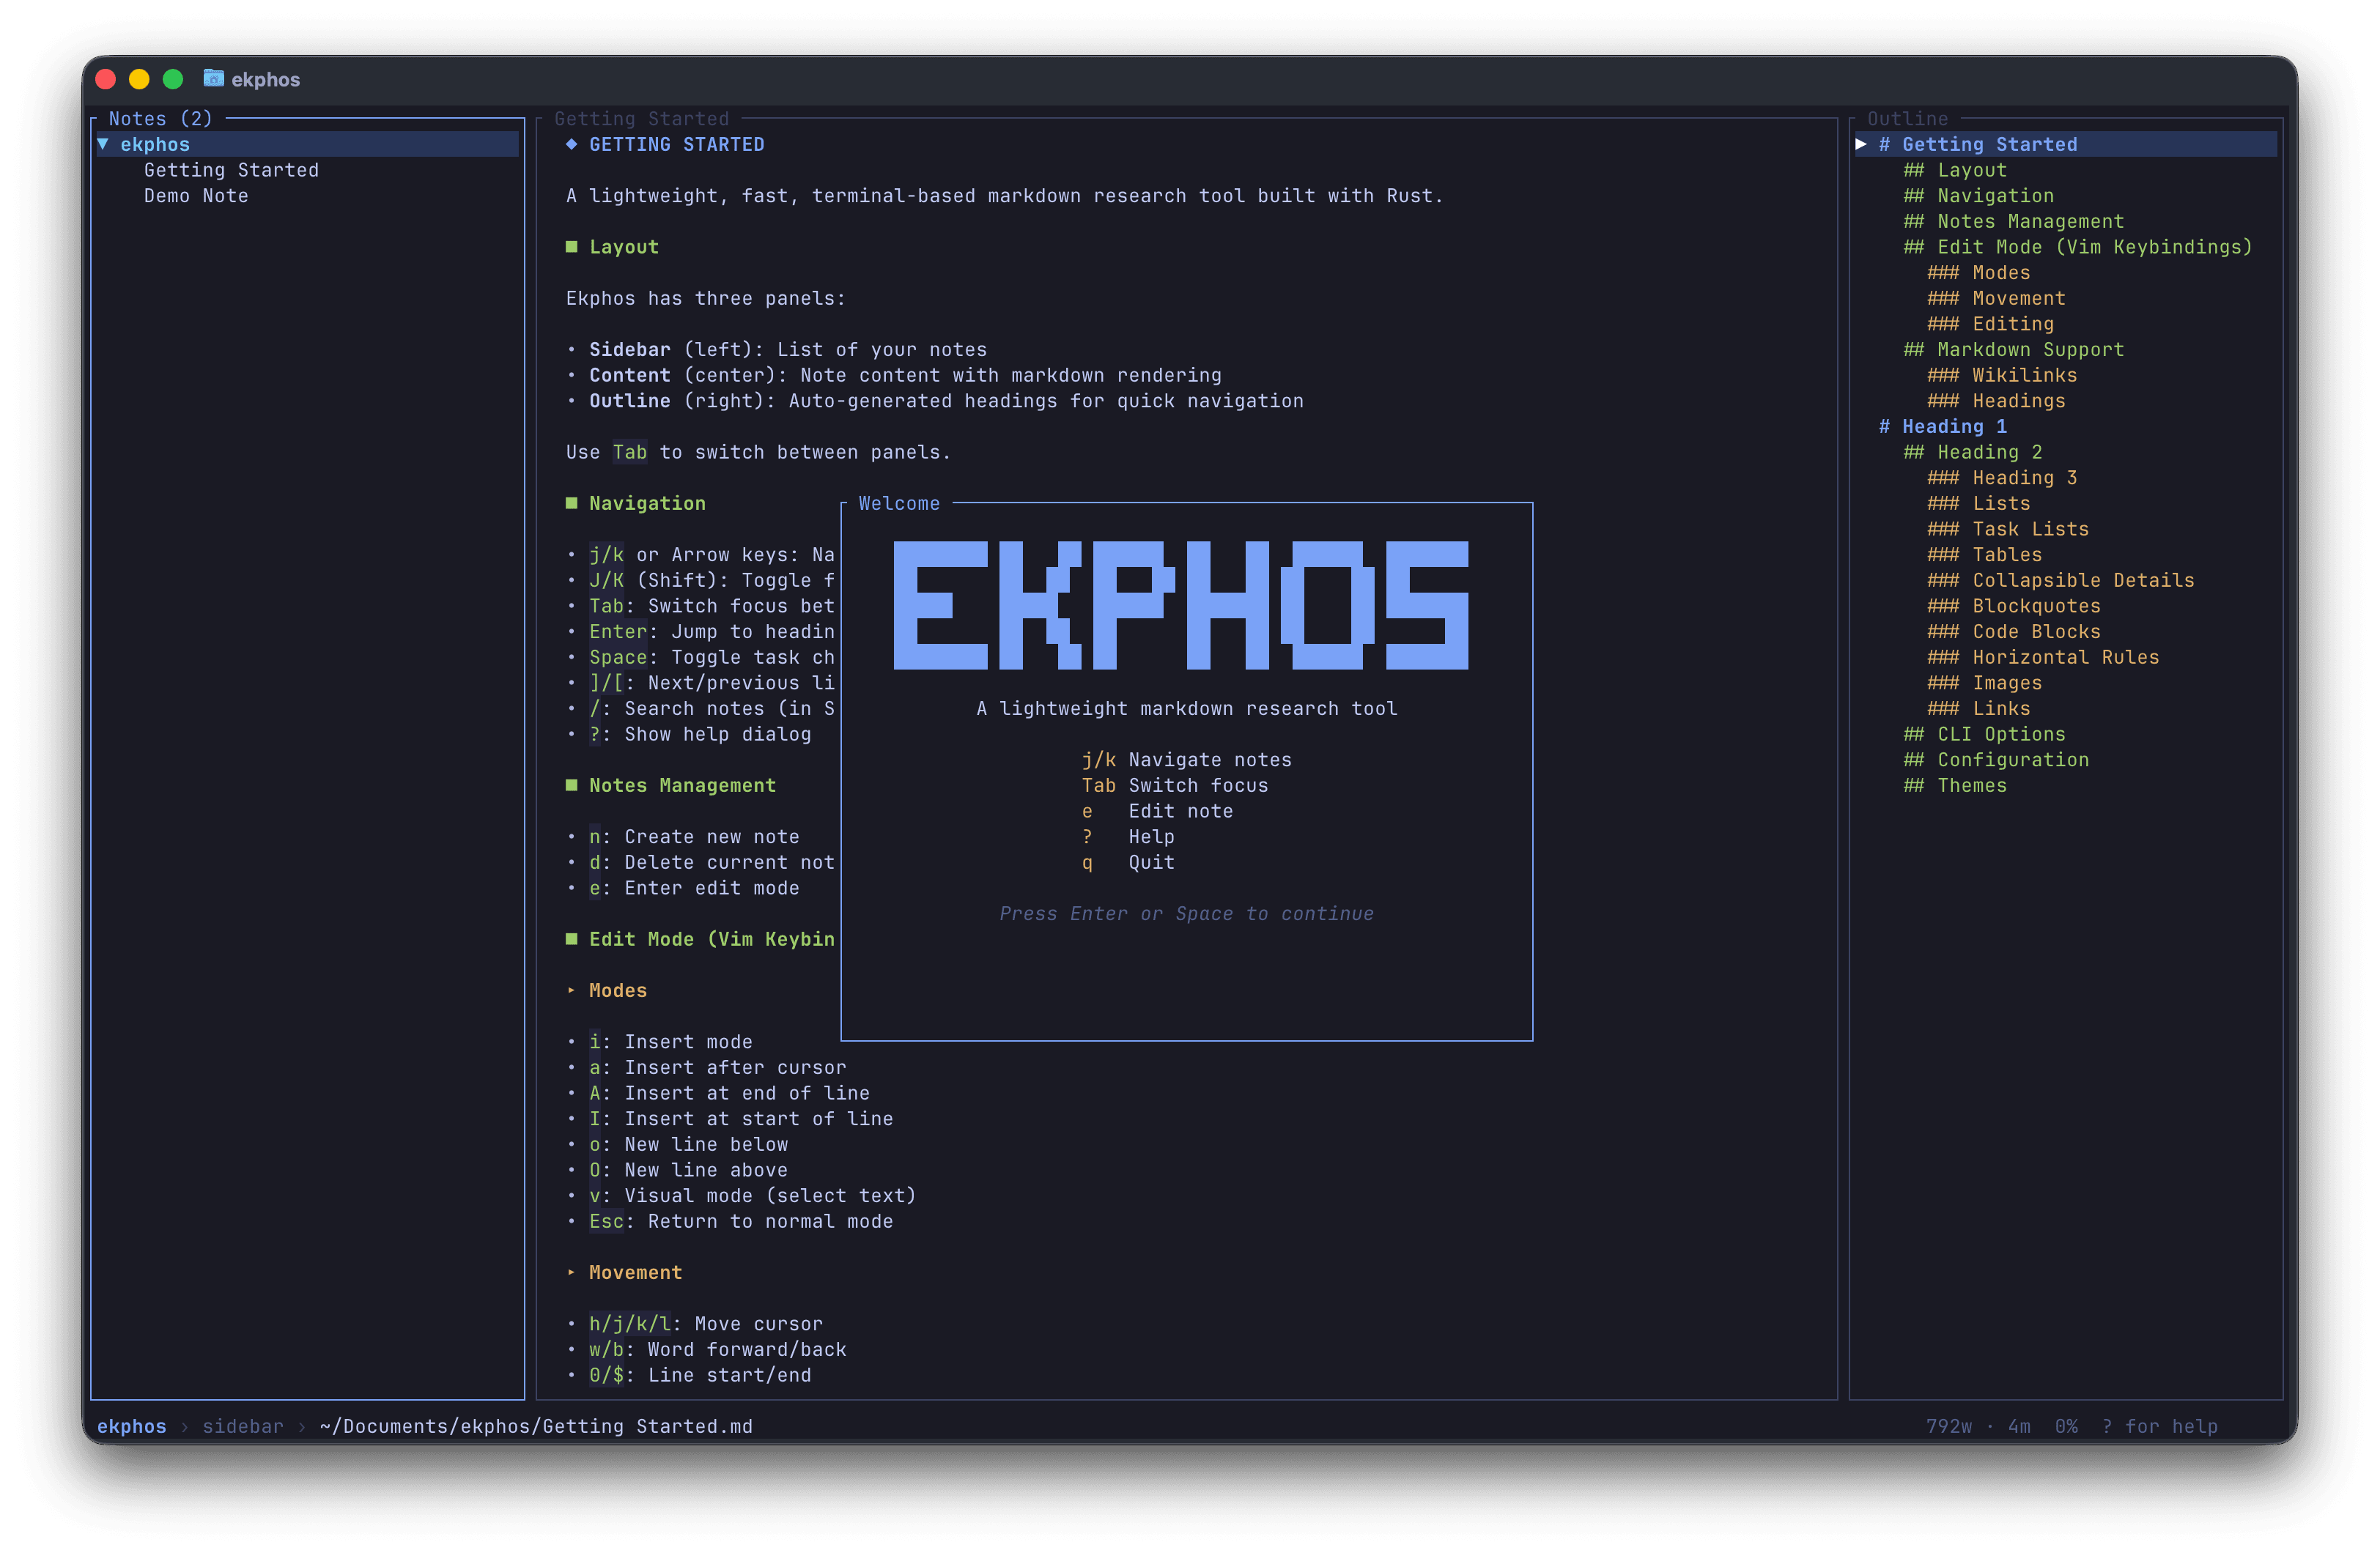Screen dimensions: 2380x1553
Task: Collapse the '# Getting Started' entry in the Outline
Action: (x=1862, y=144)
